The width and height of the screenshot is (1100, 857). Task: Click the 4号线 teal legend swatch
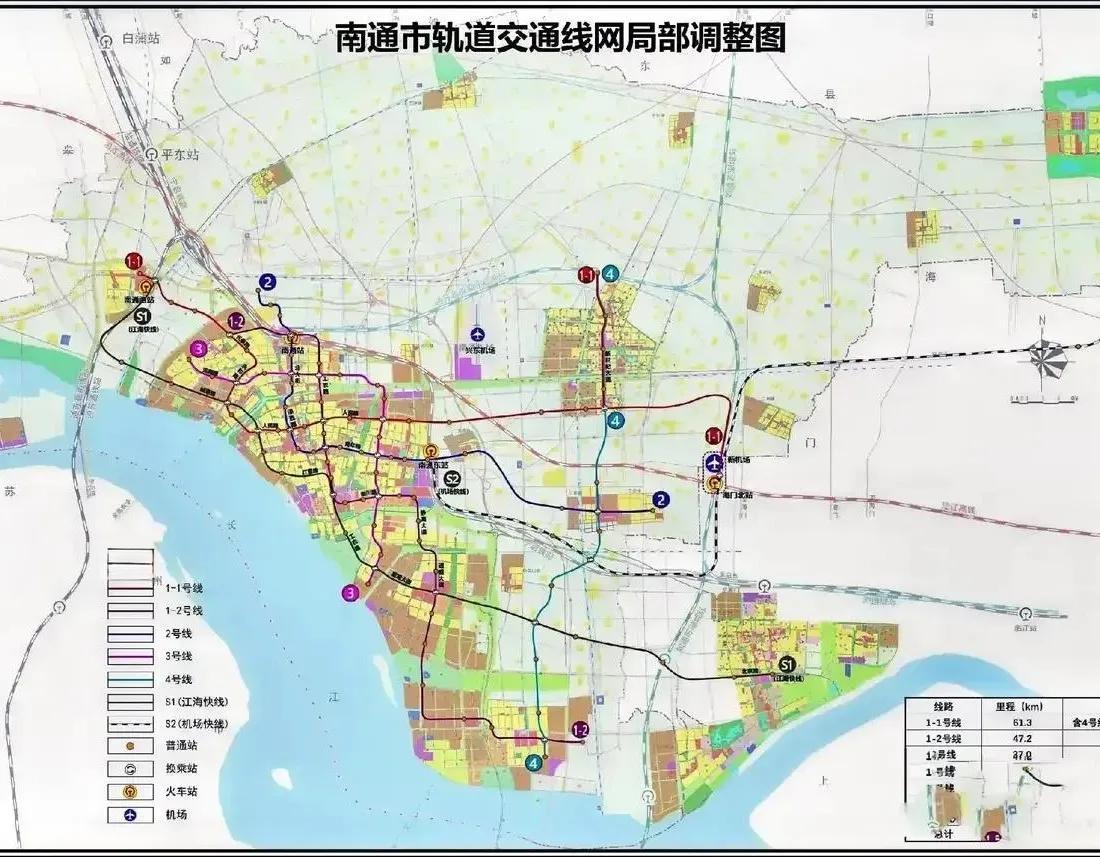pyautogui.click(x=130, y=678)
